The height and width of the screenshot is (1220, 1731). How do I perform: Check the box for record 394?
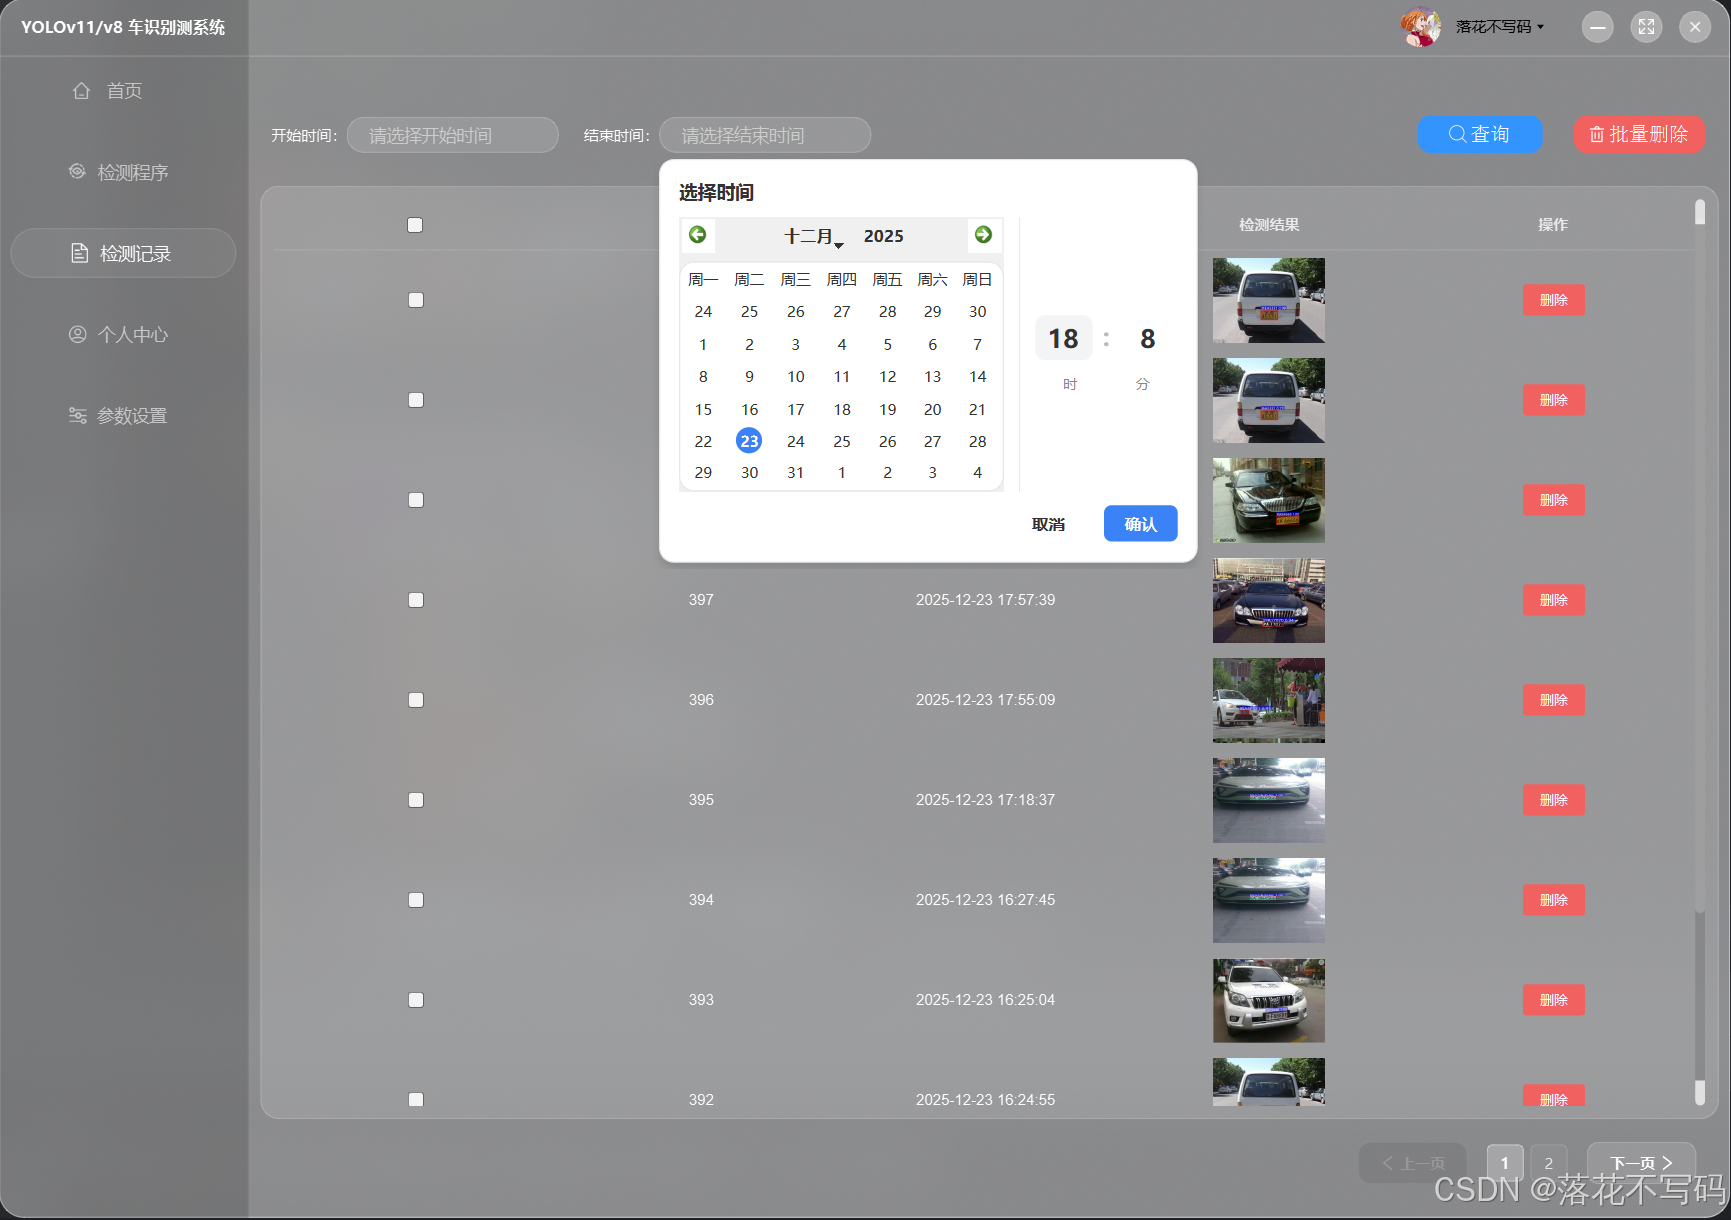click(416, 900)
